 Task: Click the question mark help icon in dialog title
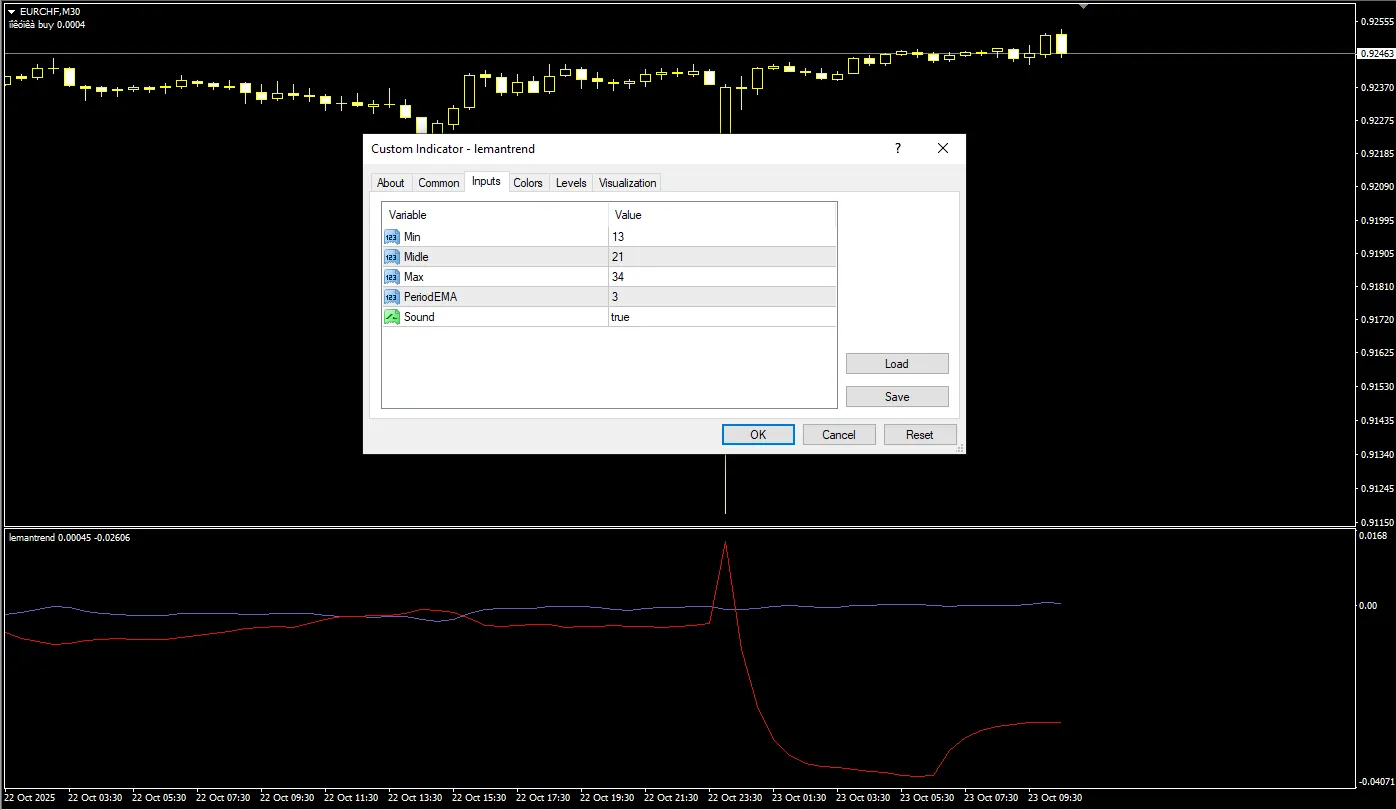(x=898, y=148)
